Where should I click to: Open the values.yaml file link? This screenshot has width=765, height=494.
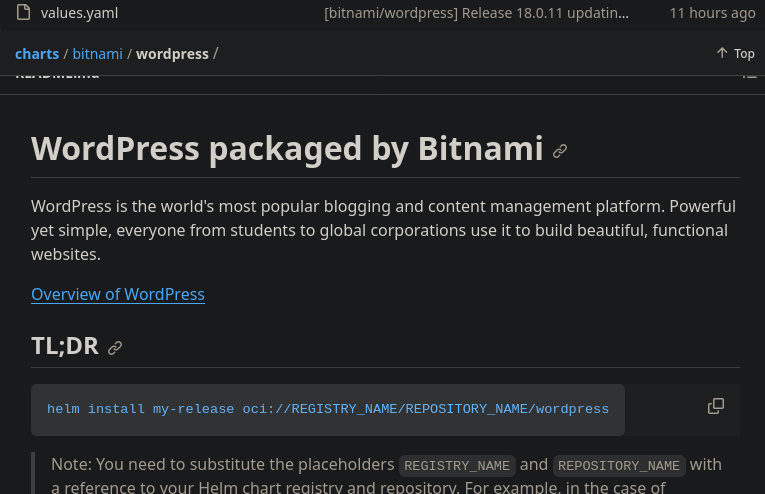coord(81,13)
